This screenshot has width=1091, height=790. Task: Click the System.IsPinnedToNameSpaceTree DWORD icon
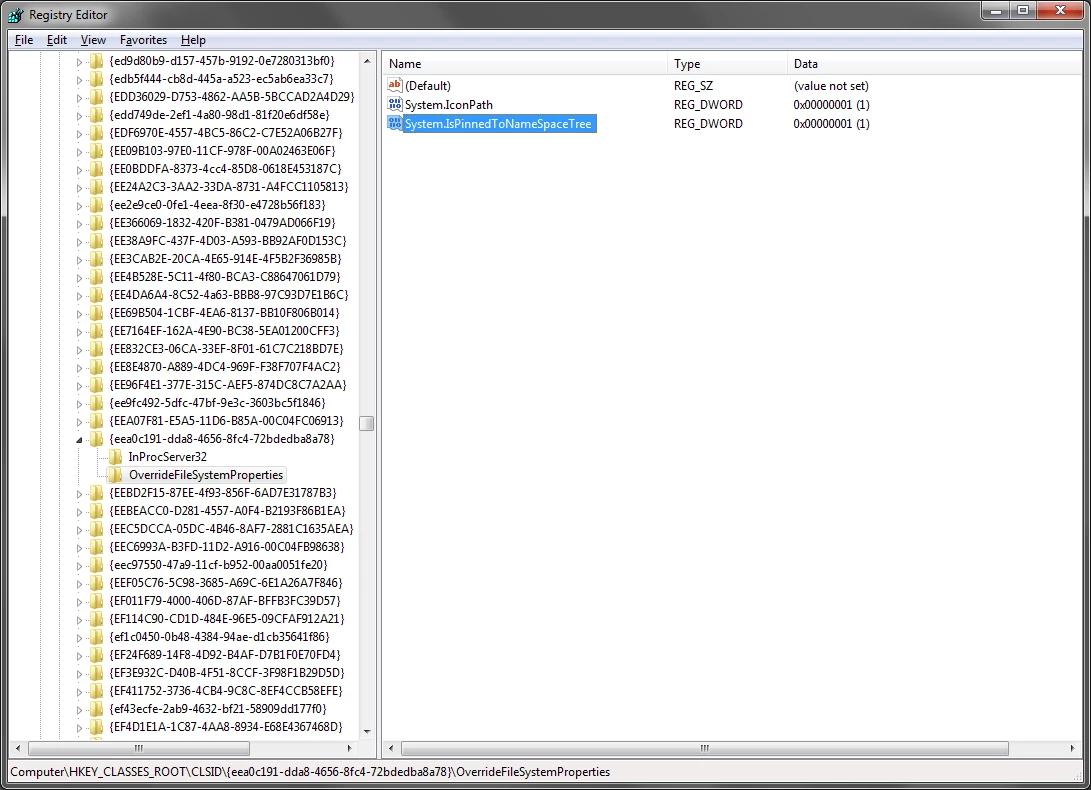pos(395,123)
